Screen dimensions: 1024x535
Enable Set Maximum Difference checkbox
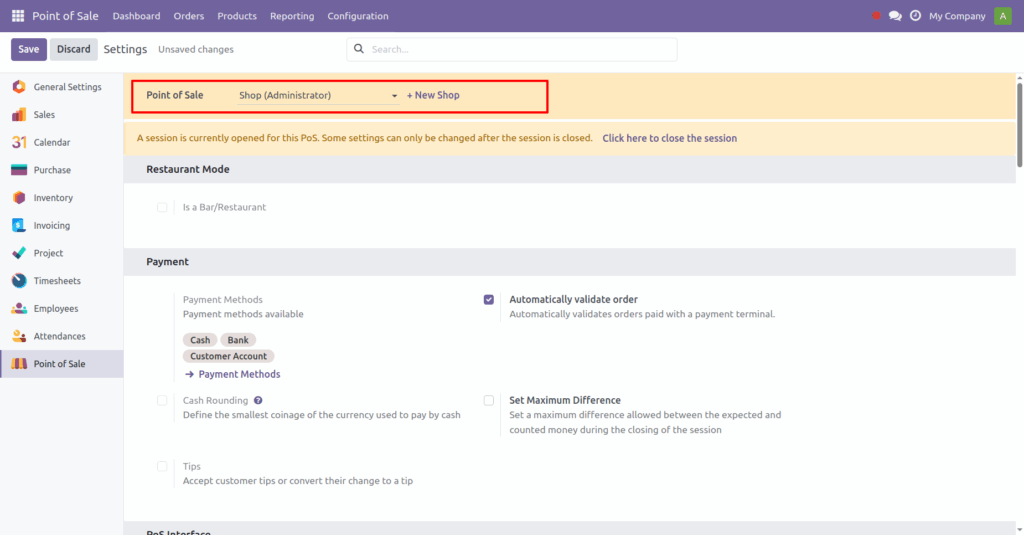coord(489,400)
